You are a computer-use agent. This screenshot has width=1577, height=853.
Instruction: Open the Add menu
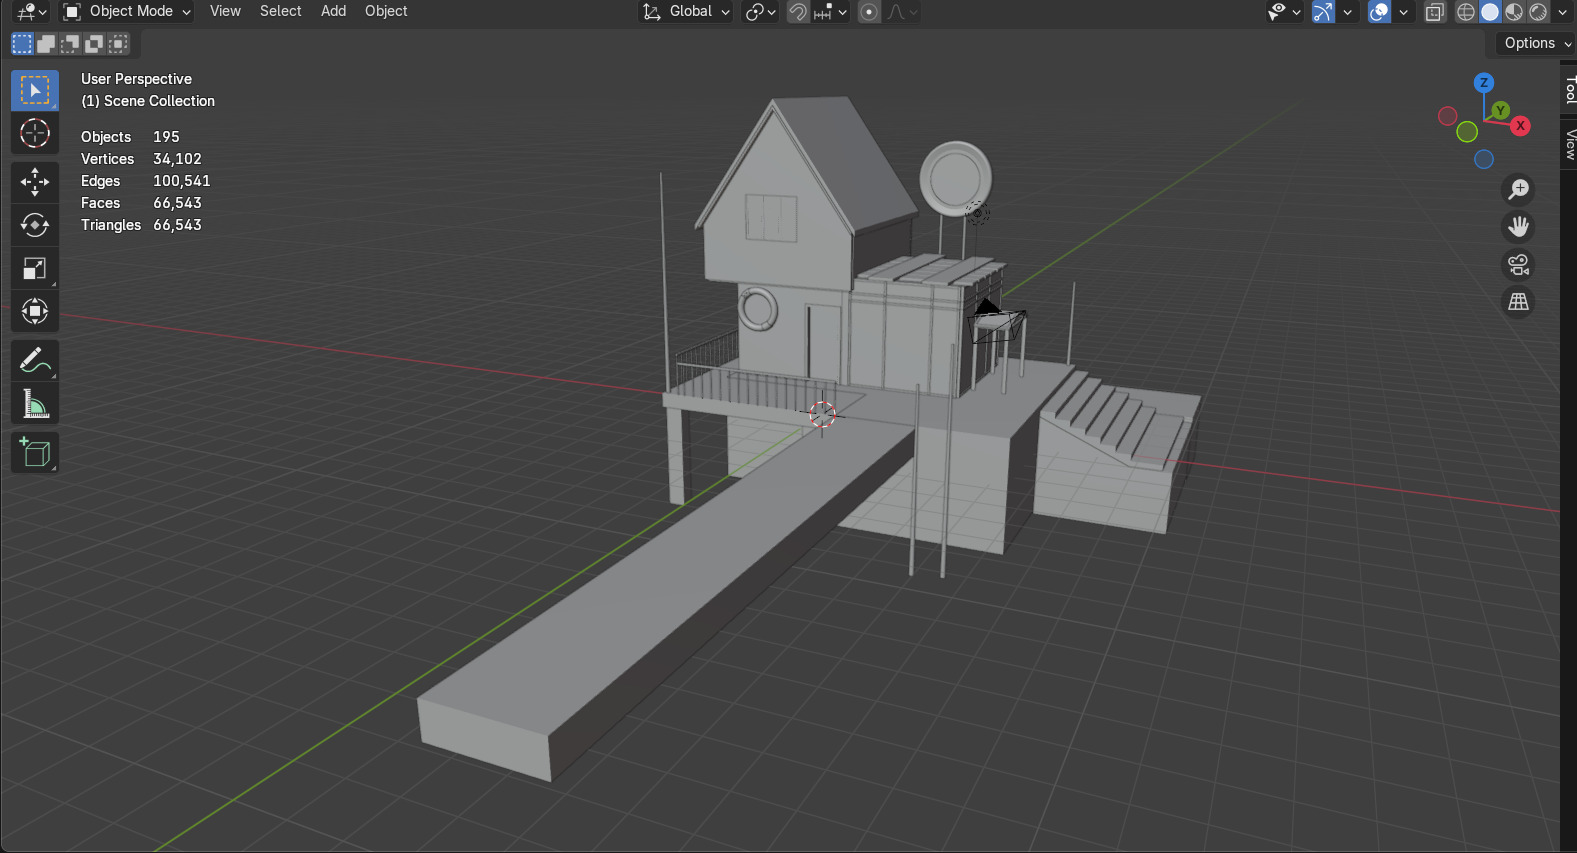(333, 11)
